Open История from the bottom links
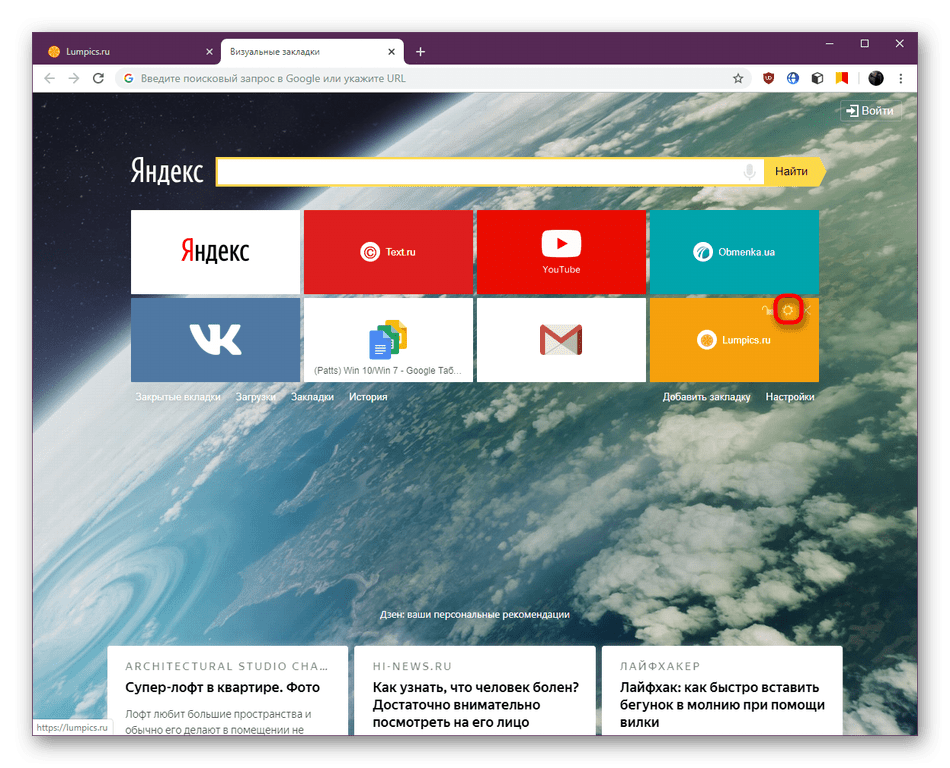This screenshot has height=768, width=950. pyautogui.click(x=369, y=396)
